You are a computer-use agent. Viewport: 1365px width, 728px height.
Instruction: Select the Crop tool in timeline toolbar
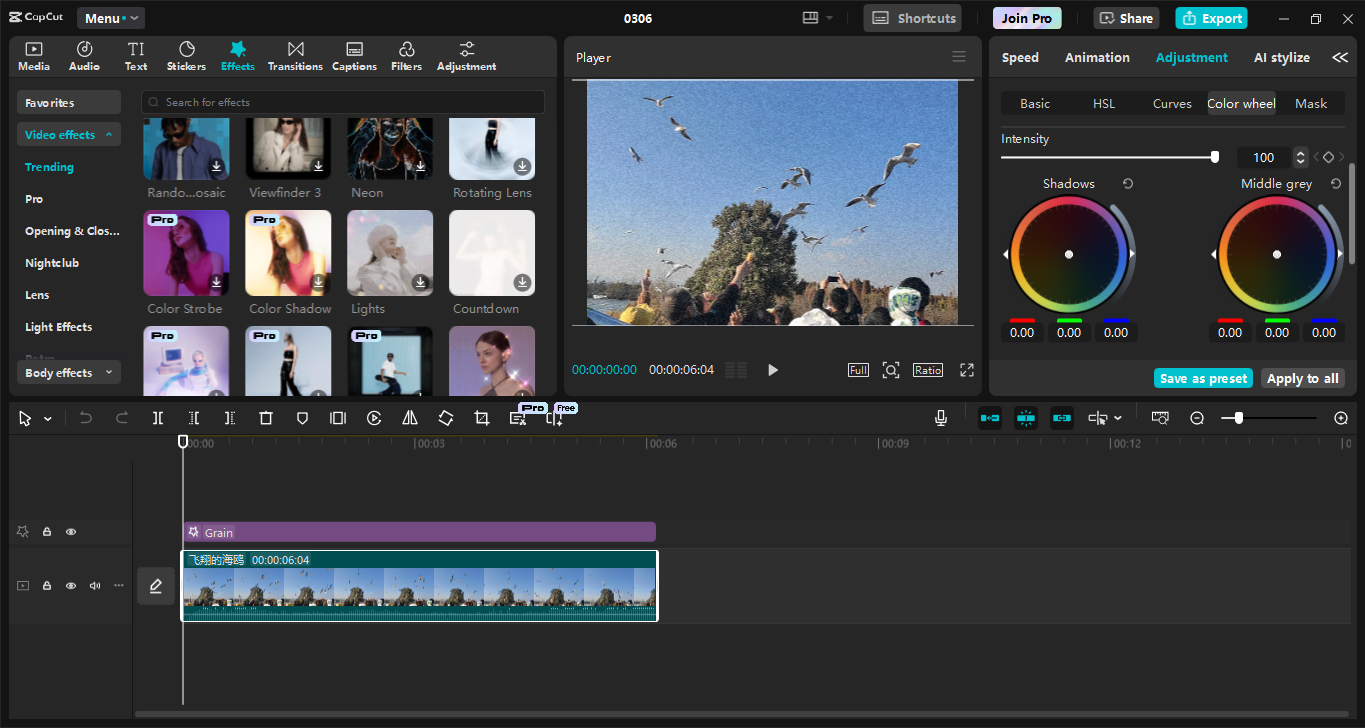pos(482,418)
